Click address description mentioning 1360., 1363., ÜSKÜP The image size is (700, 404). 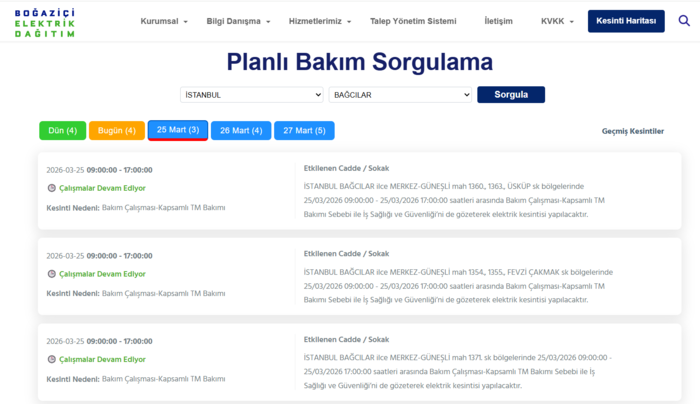(454, 200)
